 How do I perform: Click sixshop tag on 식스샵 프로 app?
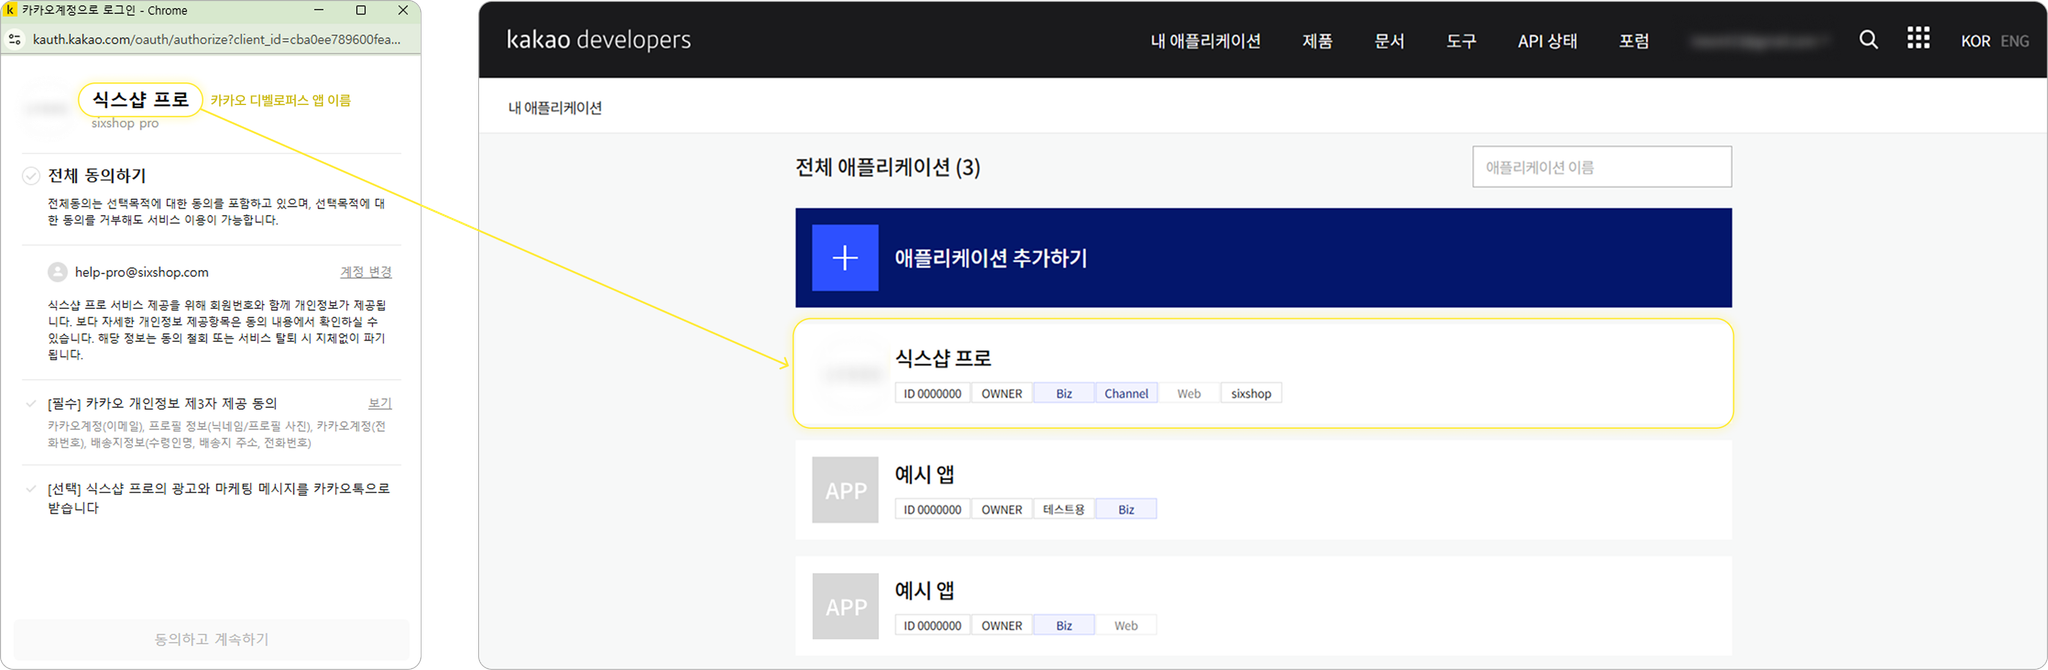coord(1251,393)
